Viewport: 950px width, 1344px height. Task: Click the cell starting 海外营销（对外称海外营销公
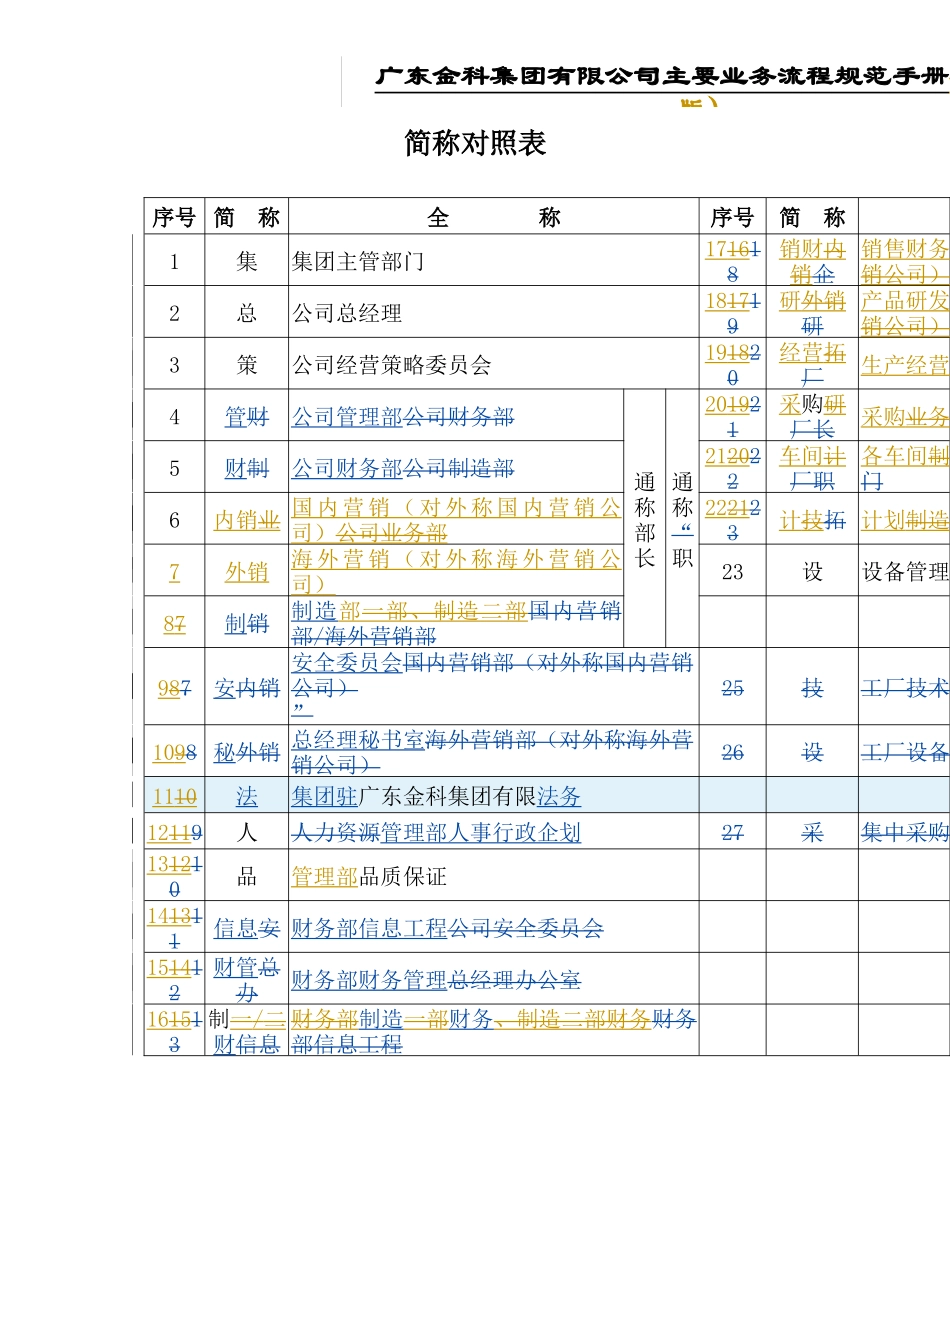point(456,572)
